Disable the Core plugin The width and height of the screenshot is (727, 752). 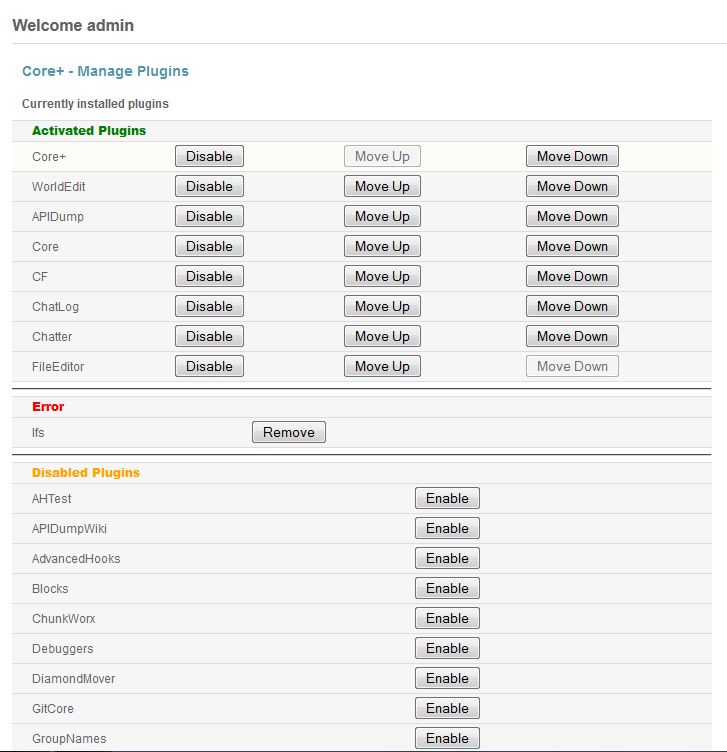[209, 246]
